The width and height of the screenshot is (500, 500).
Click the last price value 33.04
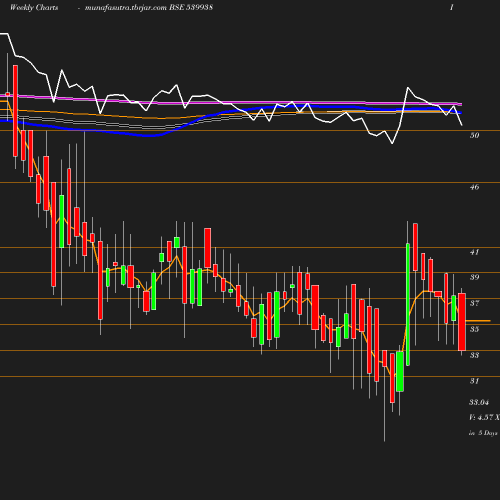479,402
